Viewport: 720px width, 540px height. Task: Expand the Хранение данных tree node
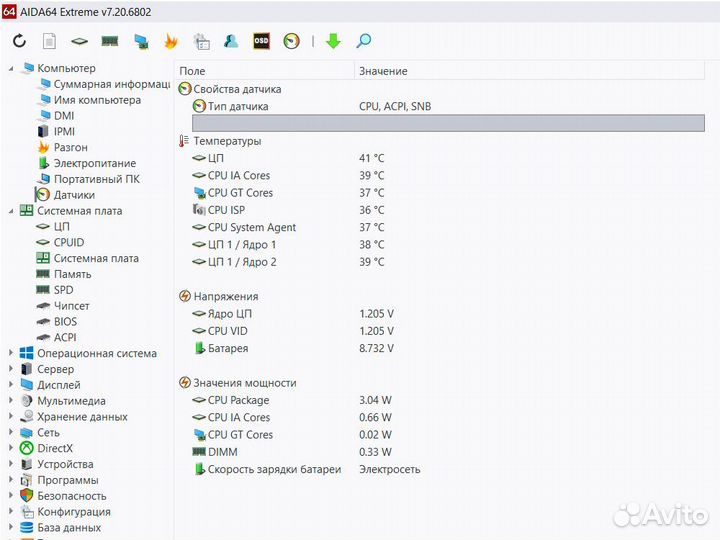[11, 416]
